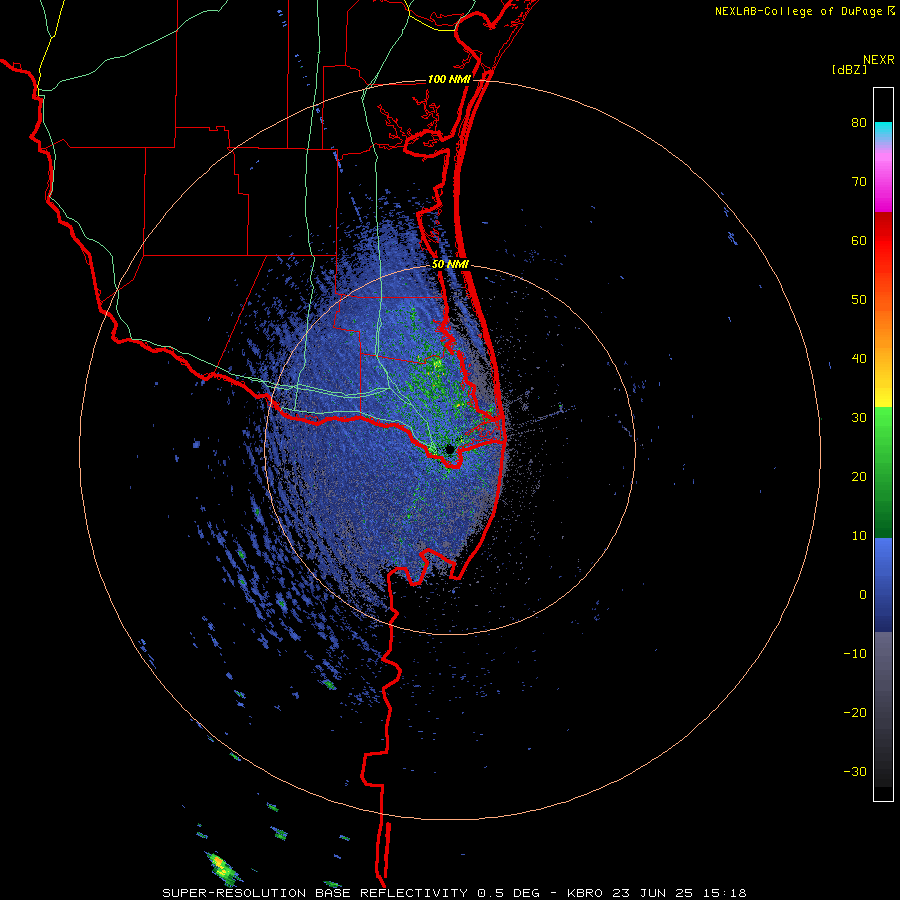This screenshot has height=900, width=900.
Task: Click the black KBRO radar site dot
Action: (x=449, y=449)
